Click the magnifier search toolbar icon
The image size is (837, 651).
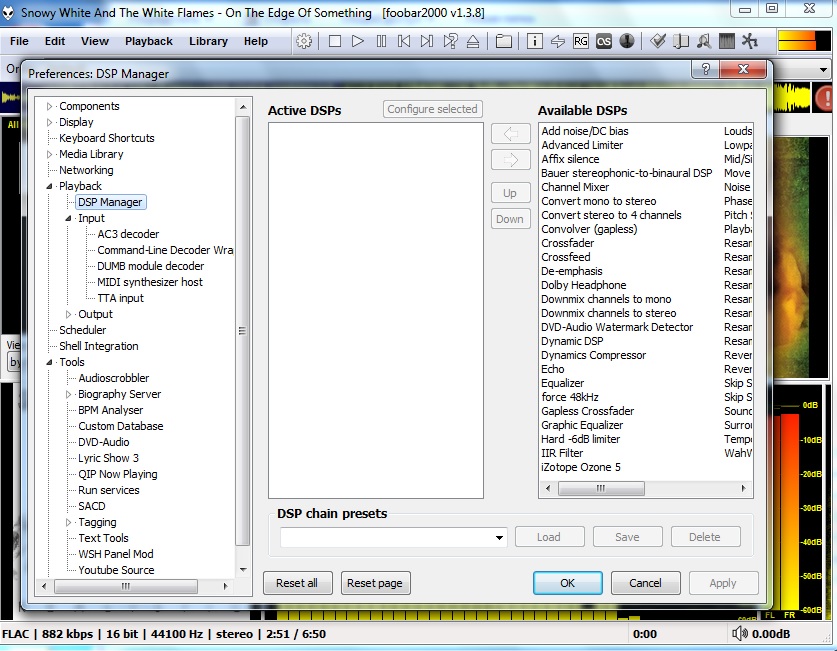(x=704, y=41)
